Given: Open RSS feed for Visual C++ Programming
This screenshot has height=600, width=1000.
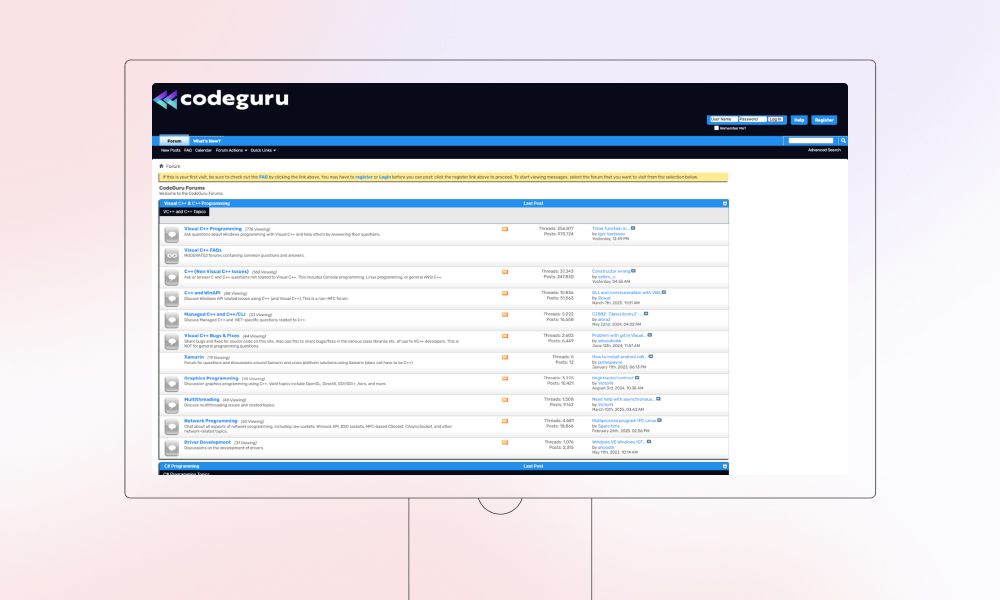Looking at the screenshot, I should 505,229.
